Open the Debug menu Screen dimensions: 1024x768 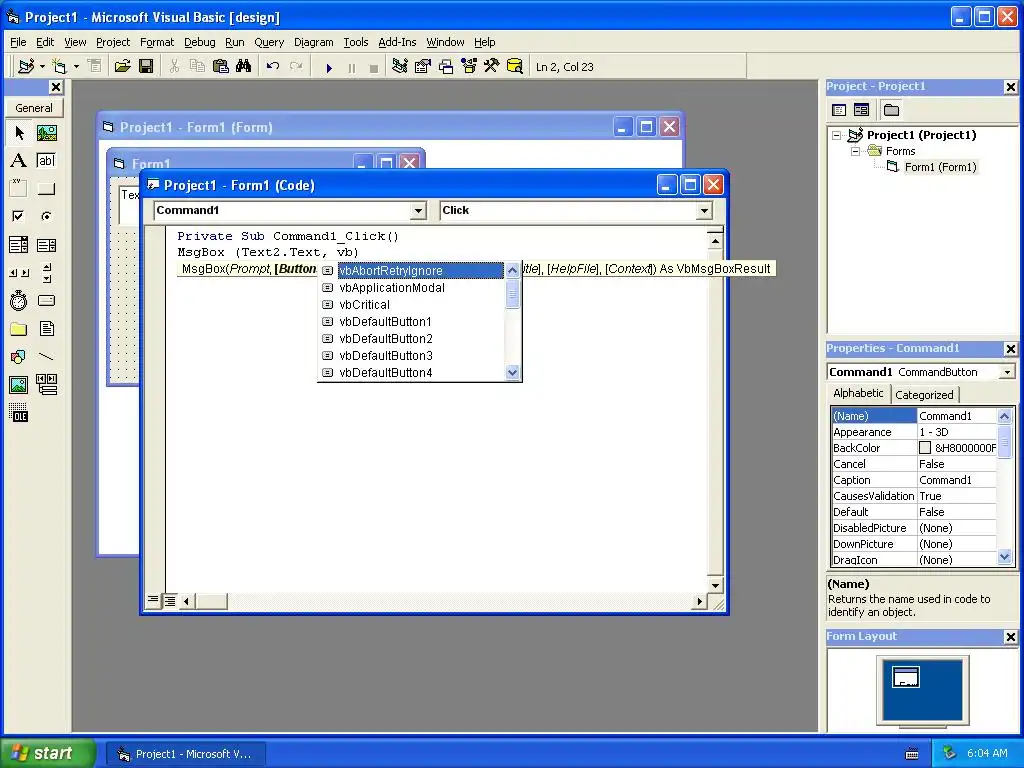click(199, 42)
